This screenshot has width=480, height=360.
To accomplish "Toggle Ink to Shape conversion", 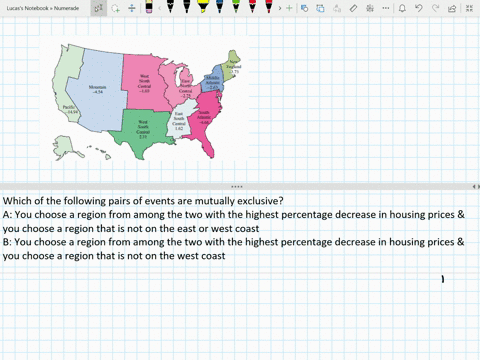I will [320, 8].
